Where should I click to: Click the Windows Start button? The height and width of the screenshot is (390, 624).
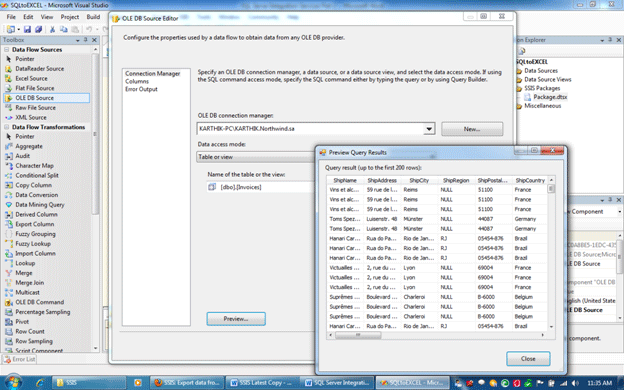point(13,382)
